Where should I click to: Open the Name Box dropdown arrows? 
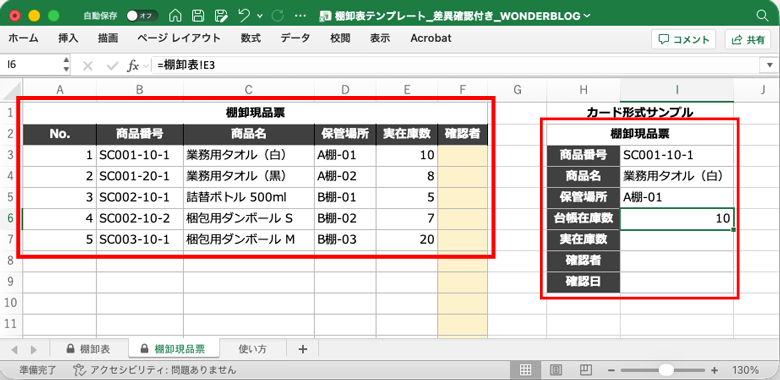click(x=66, y=65)
